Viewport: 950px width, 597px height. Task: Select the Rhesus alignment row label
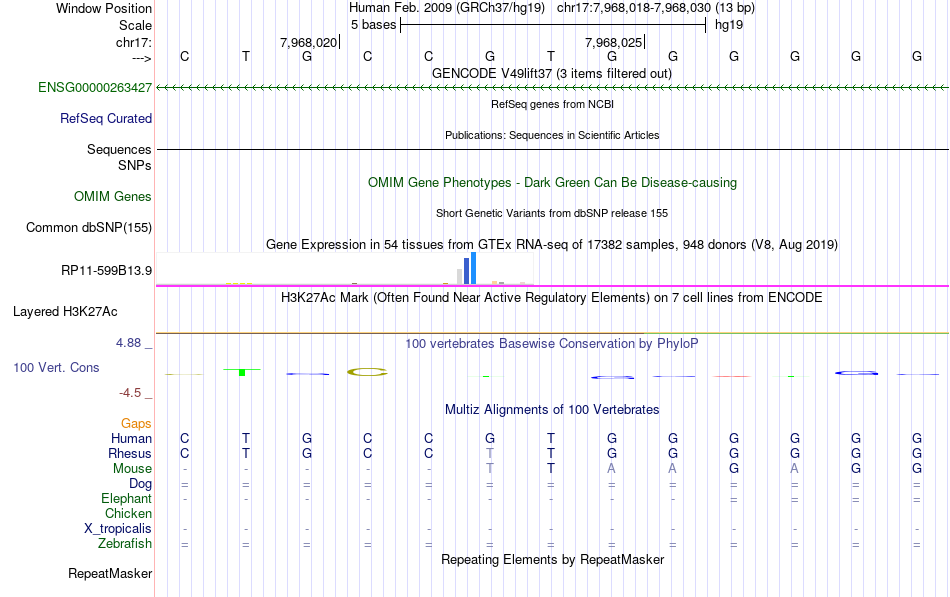coord(130,454)
